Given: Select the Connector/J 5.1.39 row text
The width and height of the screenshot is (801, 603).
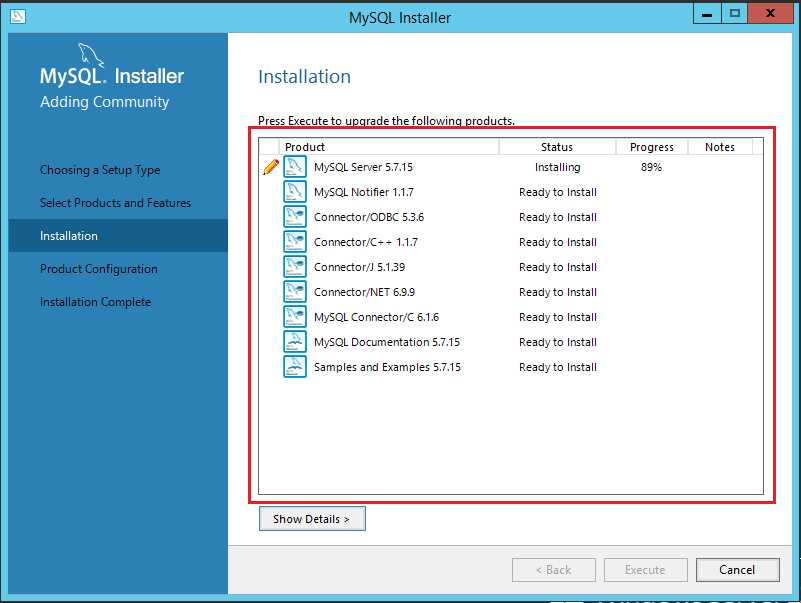Looking at the screenshot, I should click(x=360, y=267).
